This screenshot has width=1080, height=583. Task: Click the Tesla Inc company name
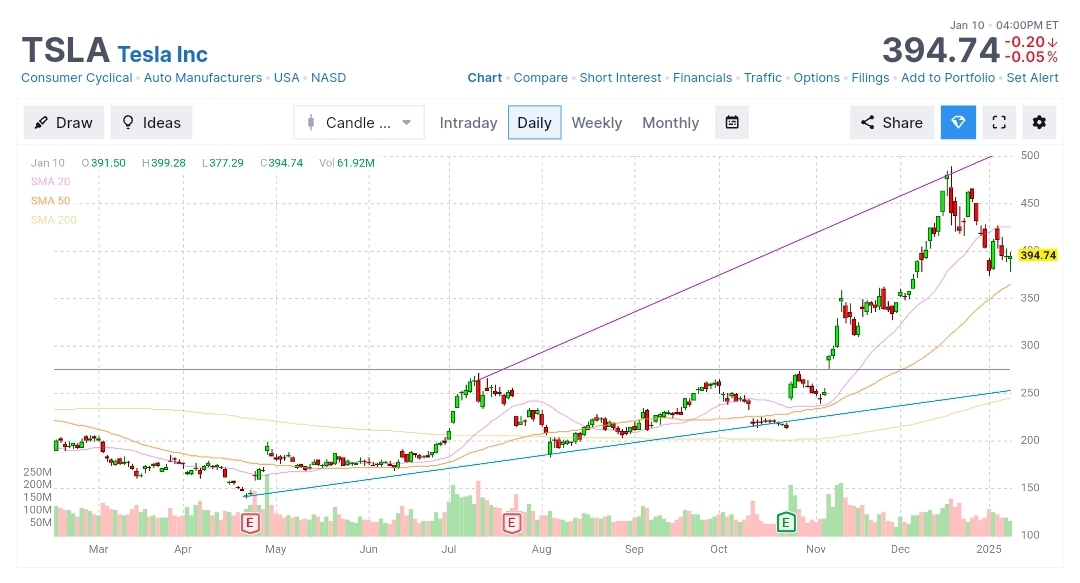pyautogui.click(x=163, y=54)
